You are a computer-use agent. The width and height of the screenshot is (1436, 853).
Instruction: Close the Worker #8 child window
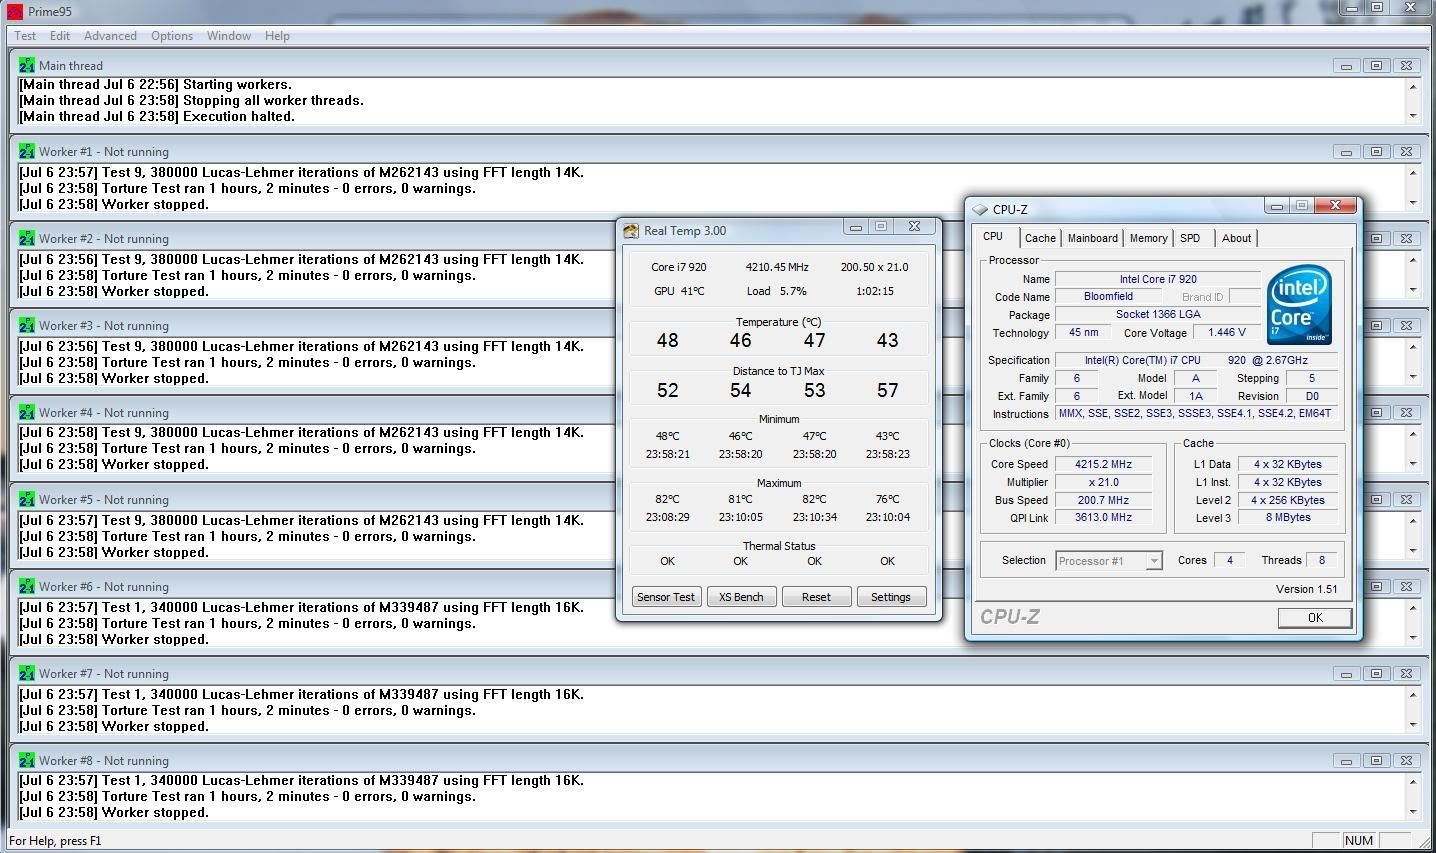point(1406,761)
